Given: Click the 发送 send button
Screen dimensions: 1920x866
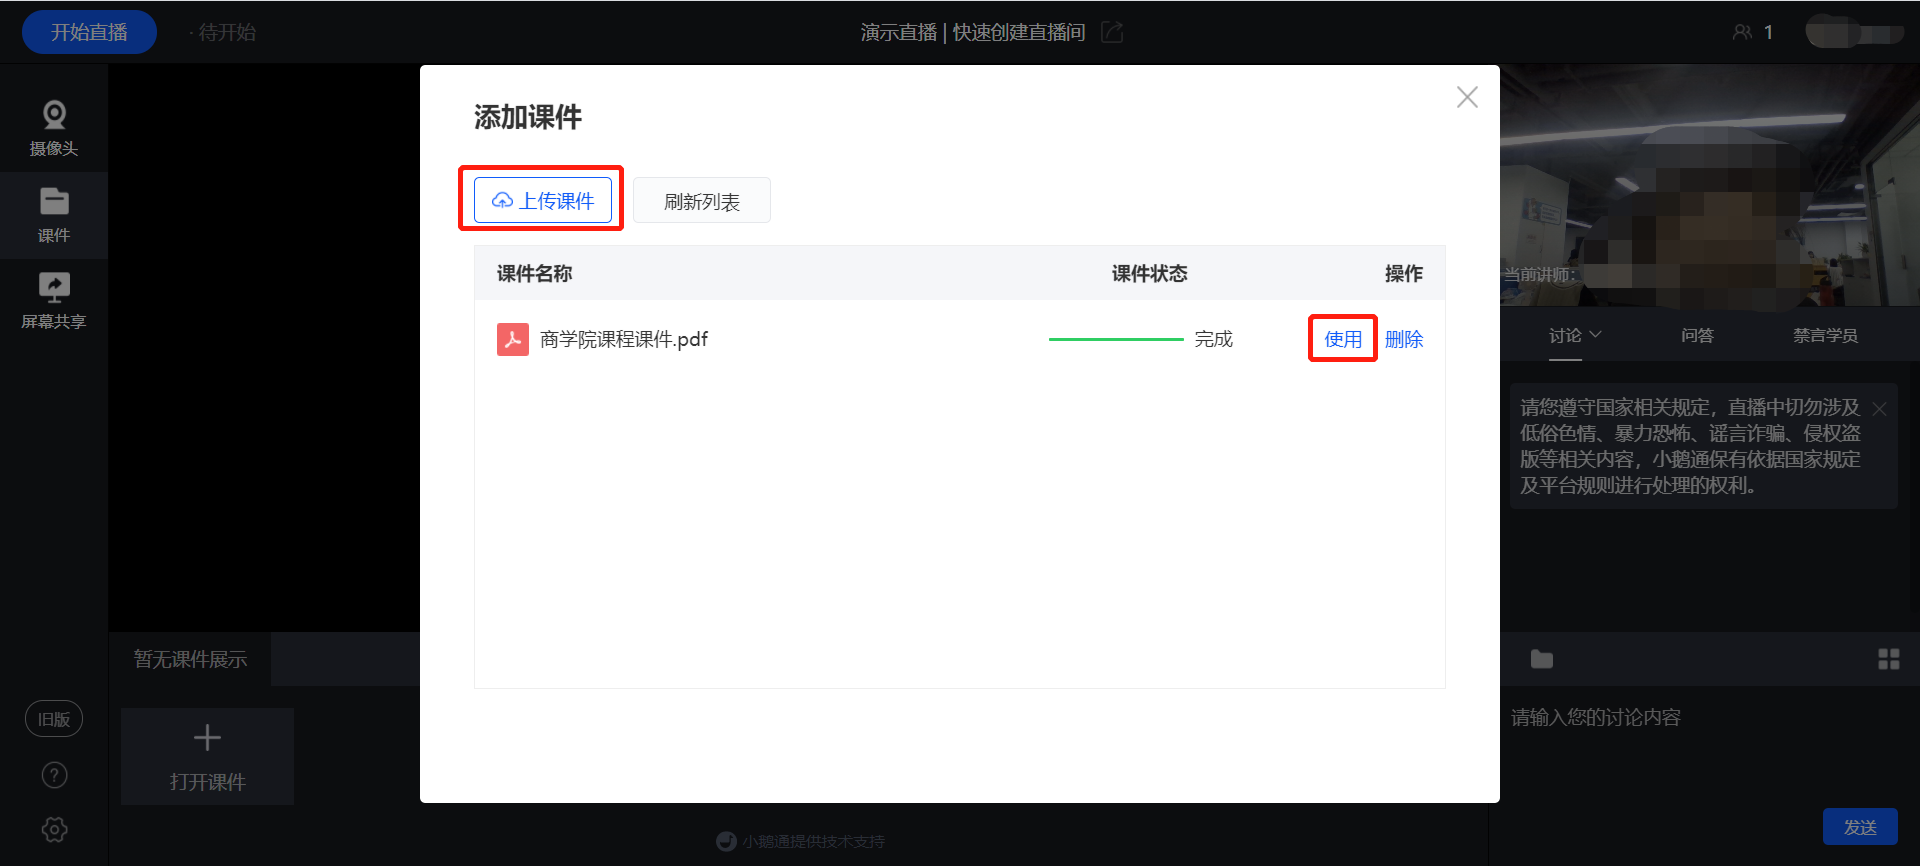Looking at the screenshot, I should point(1860,827).
